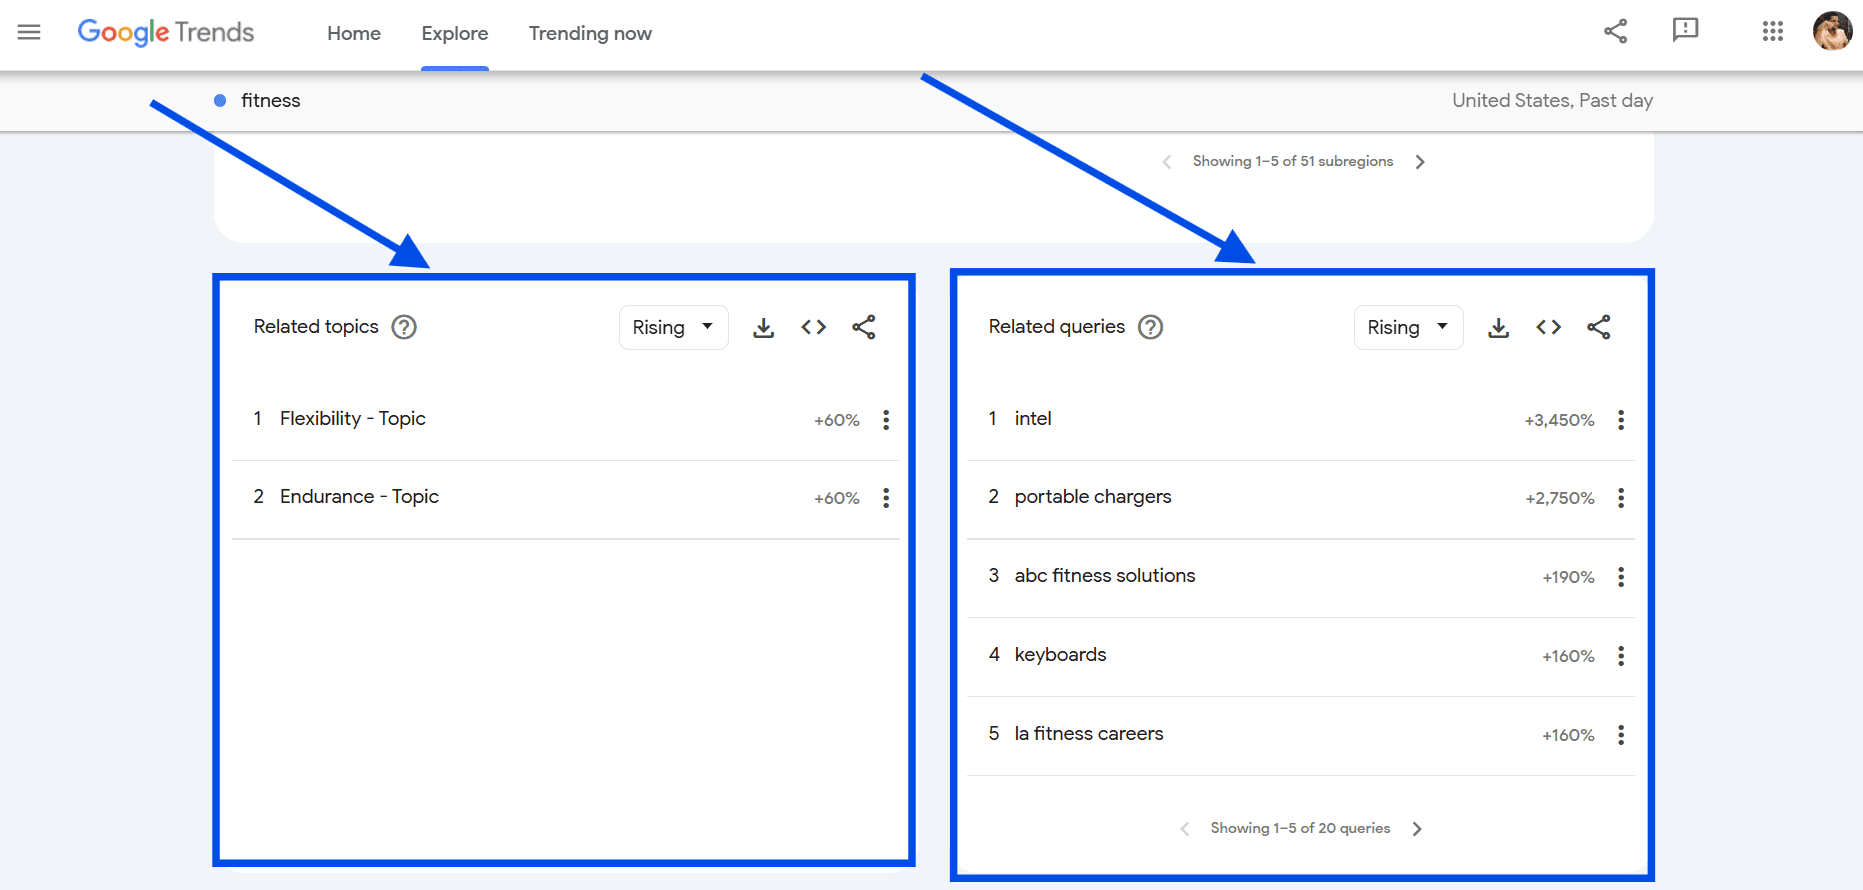The height and width of the screenshot is (890, 1863).
Task: Open the Google apps grid
Action: 1773,31
